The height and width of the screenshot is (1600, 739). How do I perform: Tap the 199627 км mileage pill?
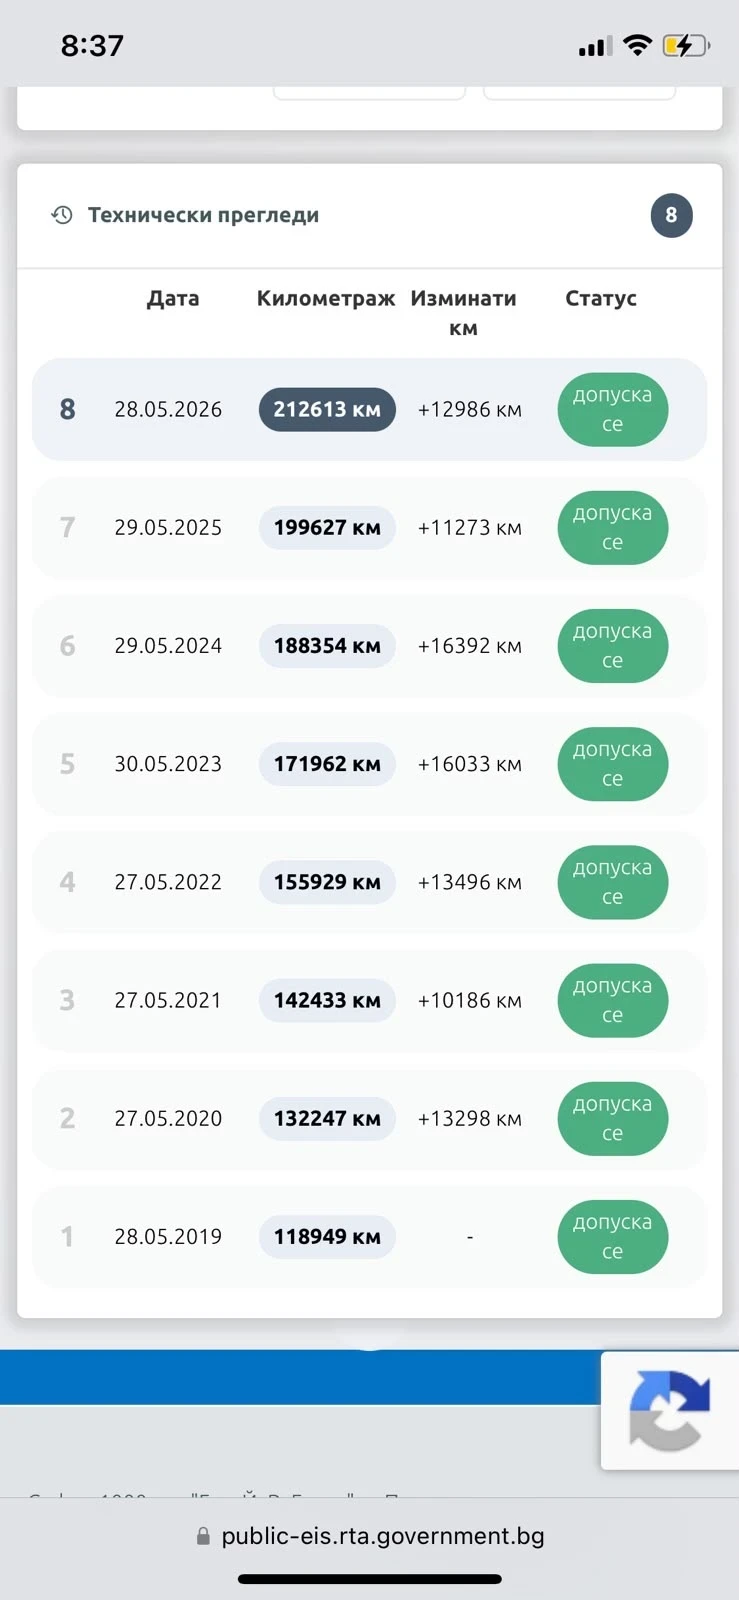click(327, 527)
